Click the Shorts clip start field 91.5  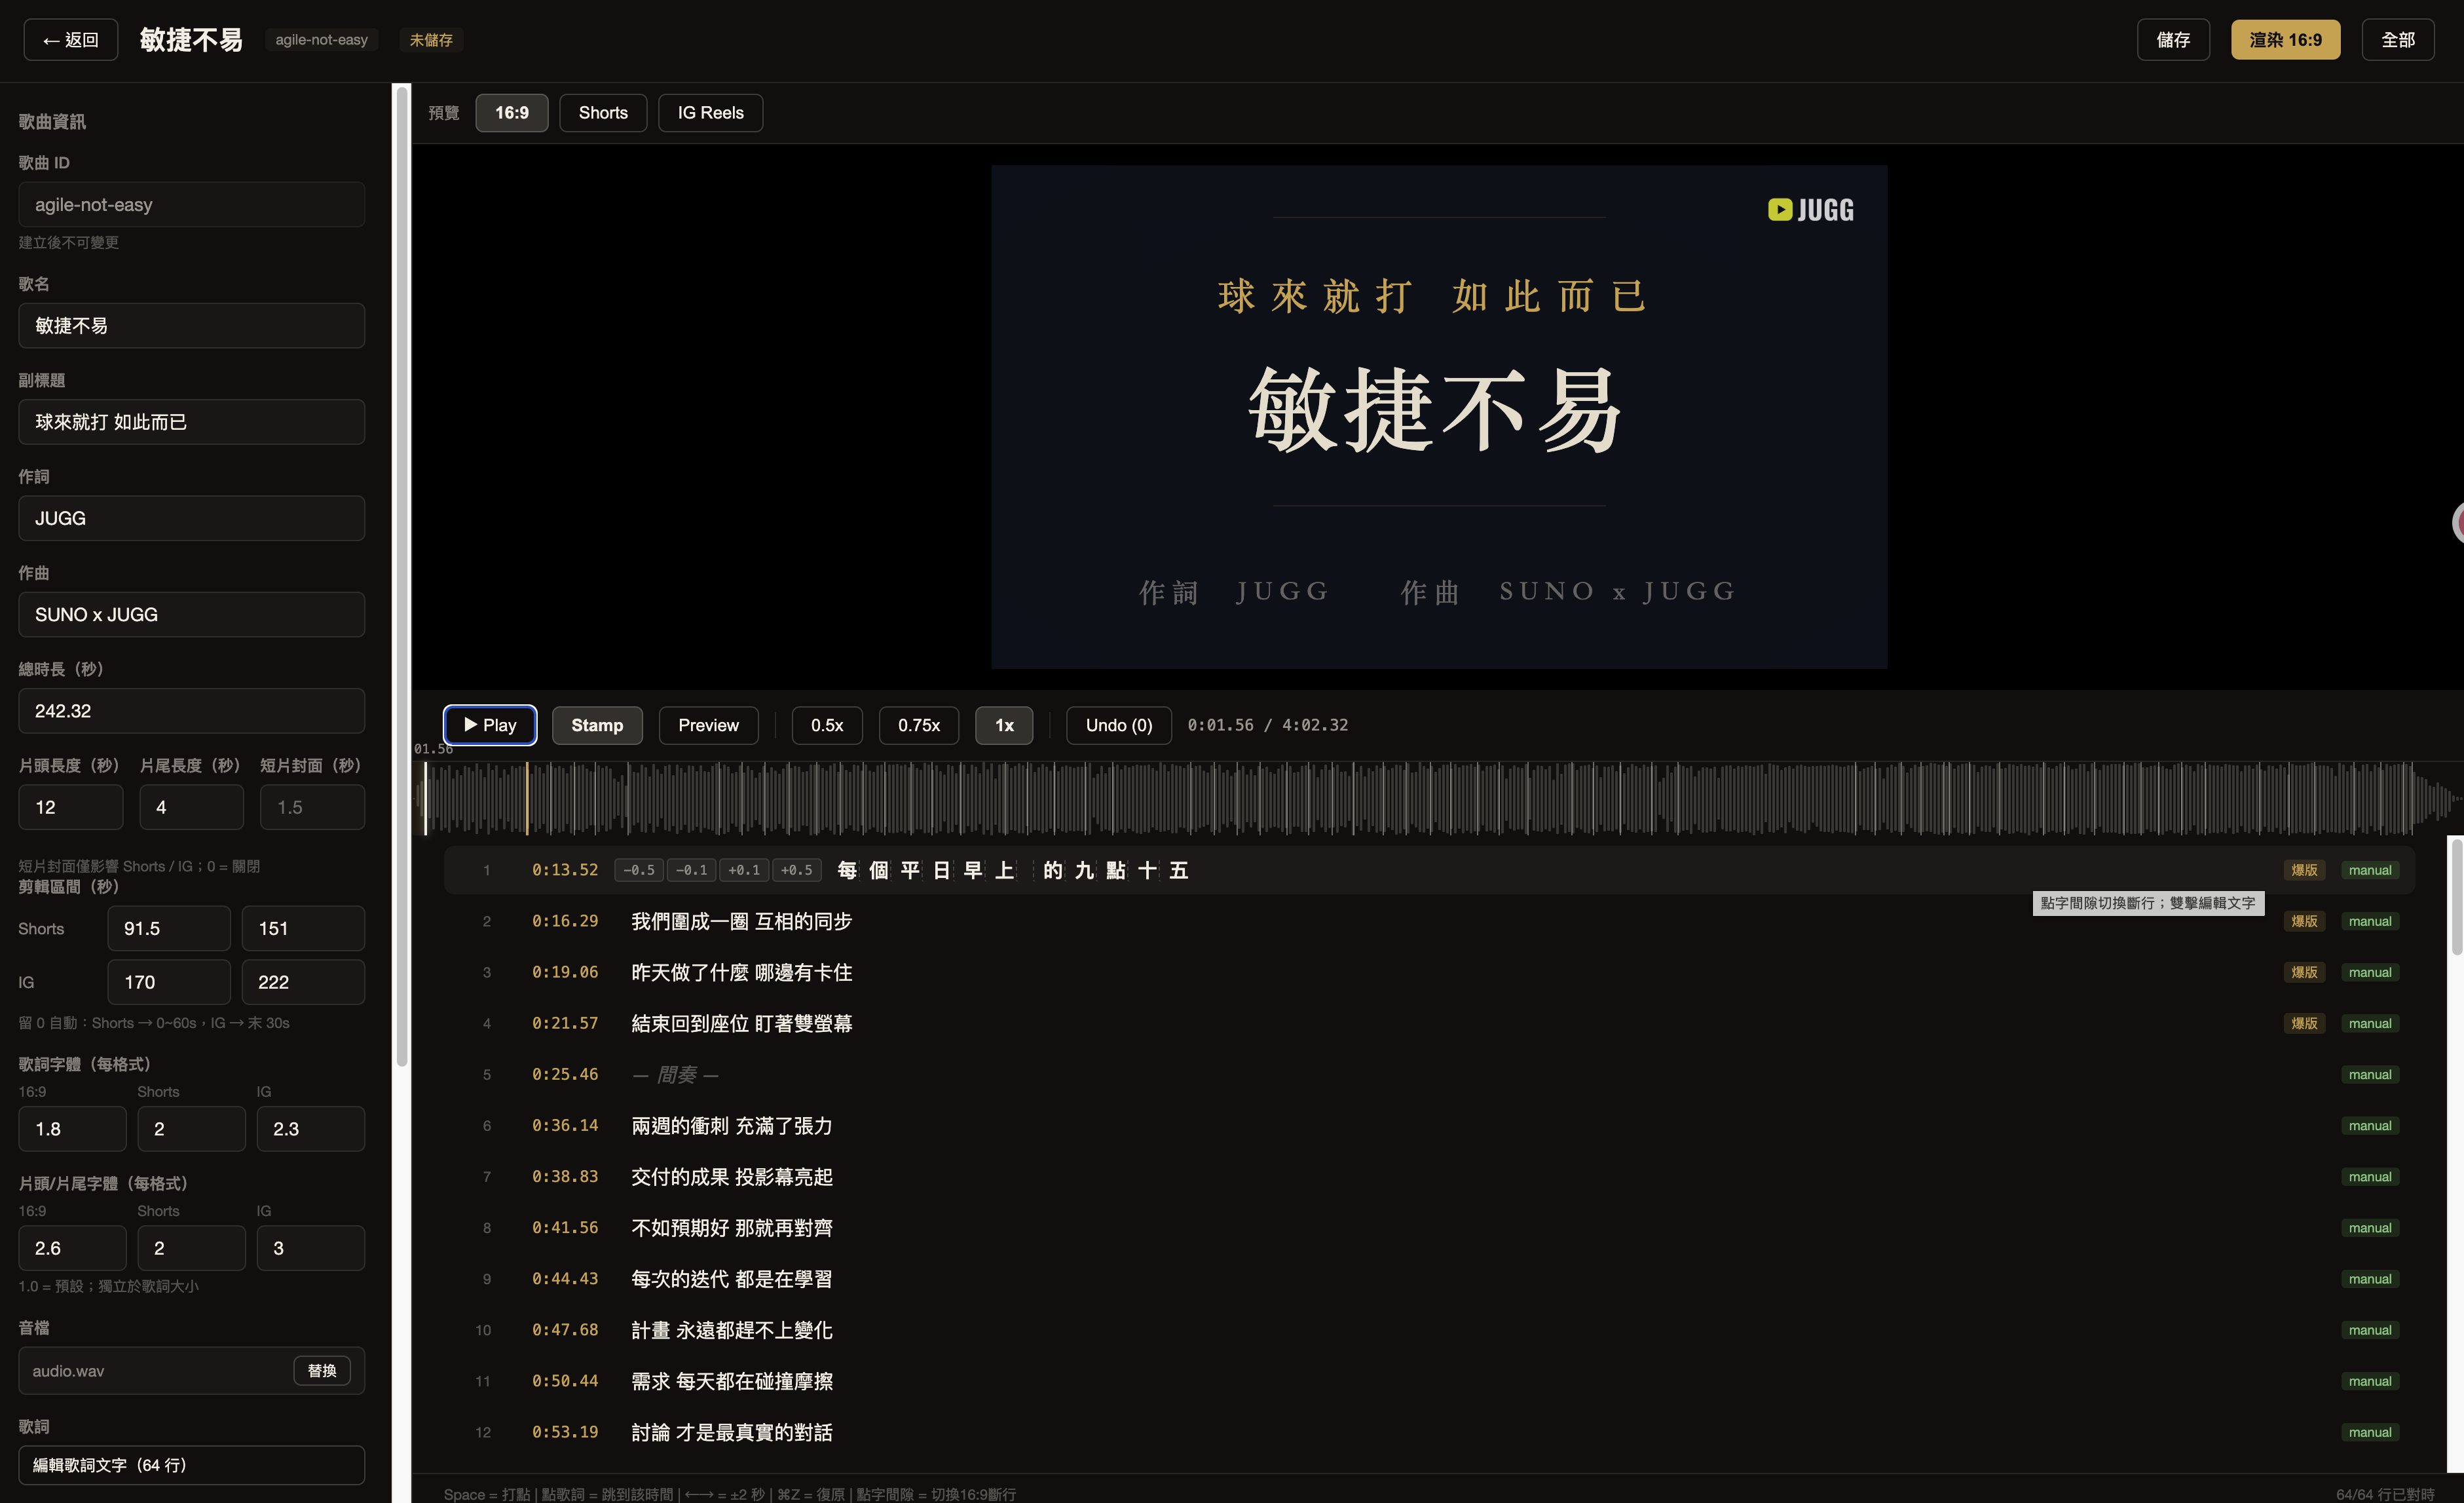(169, 929)
